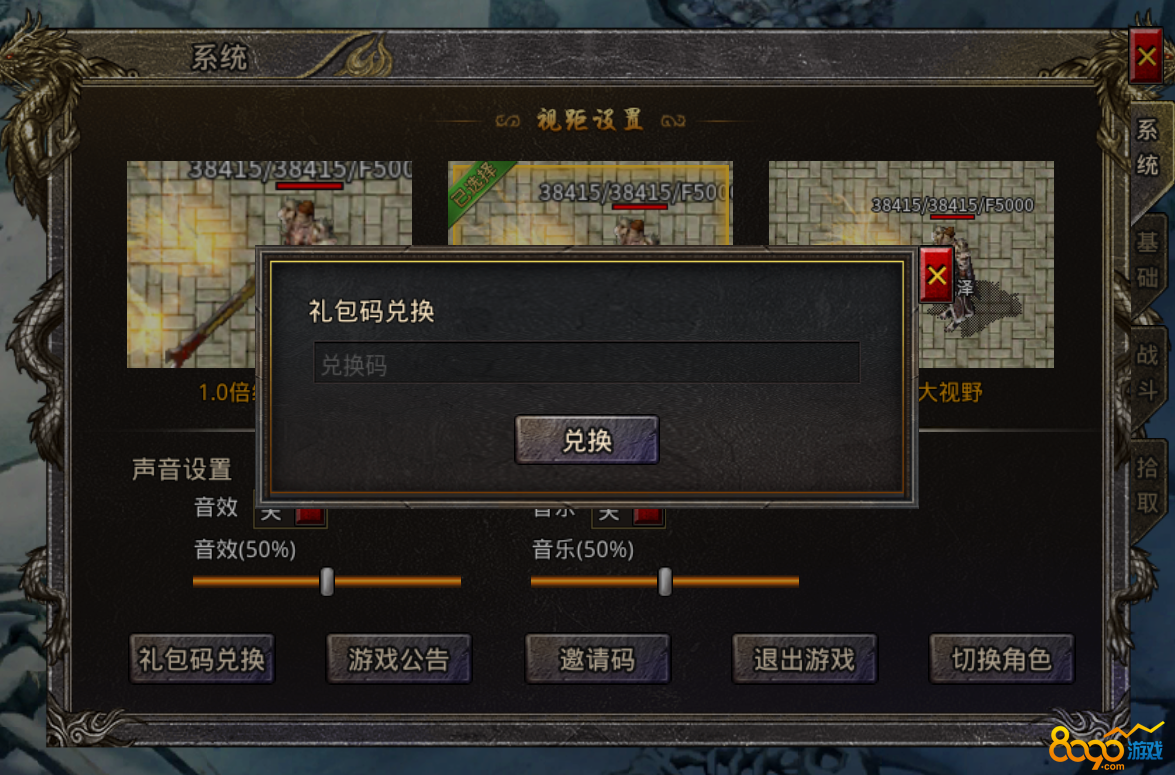Click 切换角色 to switch character

coord(1001,659)
